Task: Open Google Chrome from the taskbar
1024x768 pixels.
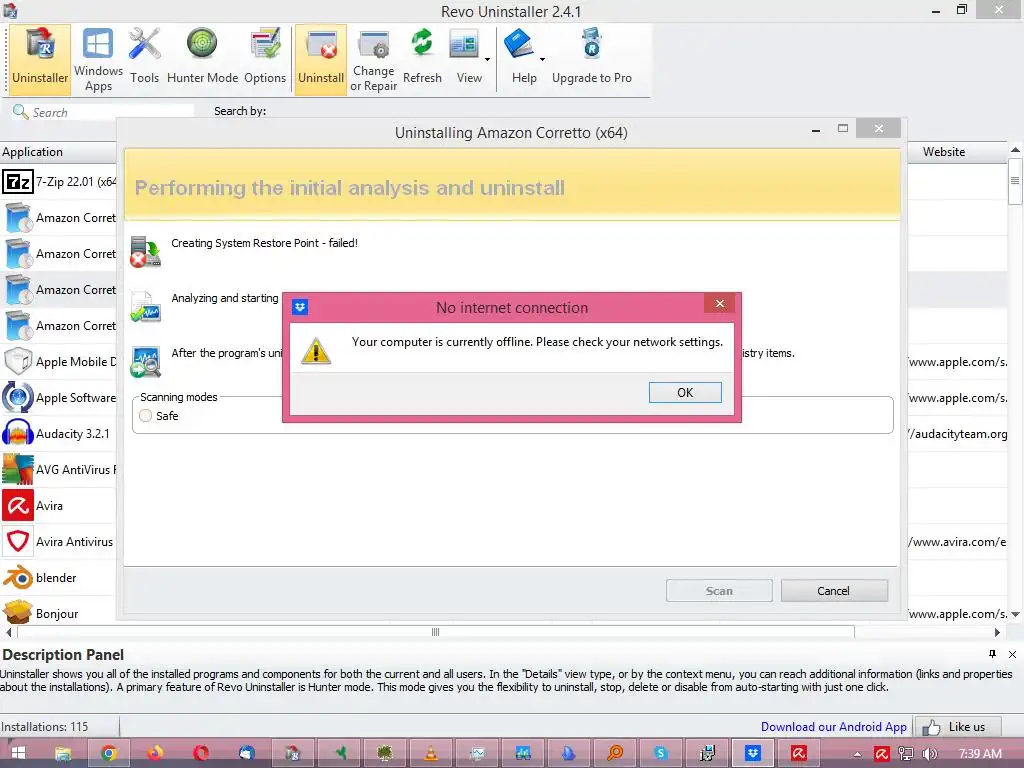Action: point(108,753)
